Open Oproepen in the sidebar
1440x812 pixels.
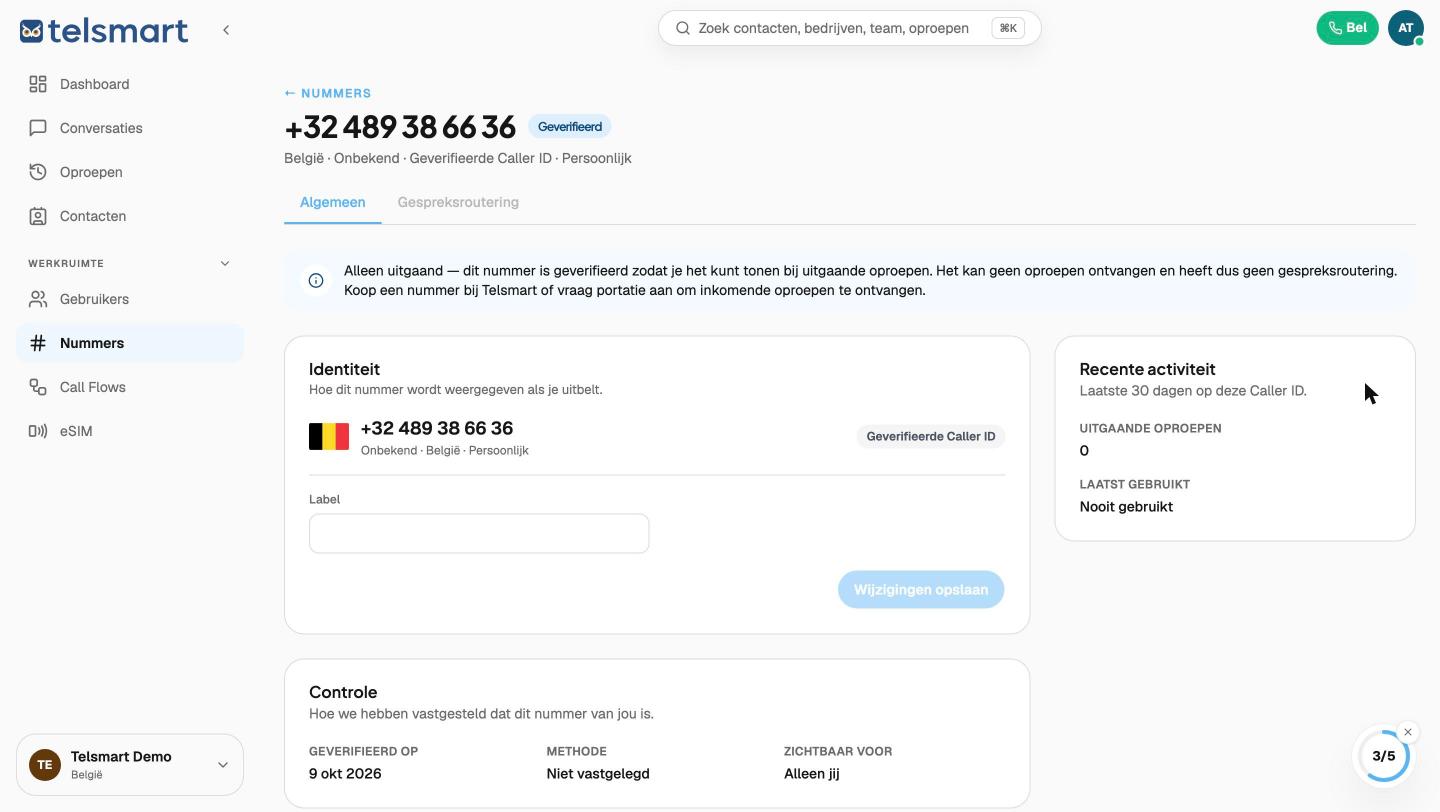(130, 172)
